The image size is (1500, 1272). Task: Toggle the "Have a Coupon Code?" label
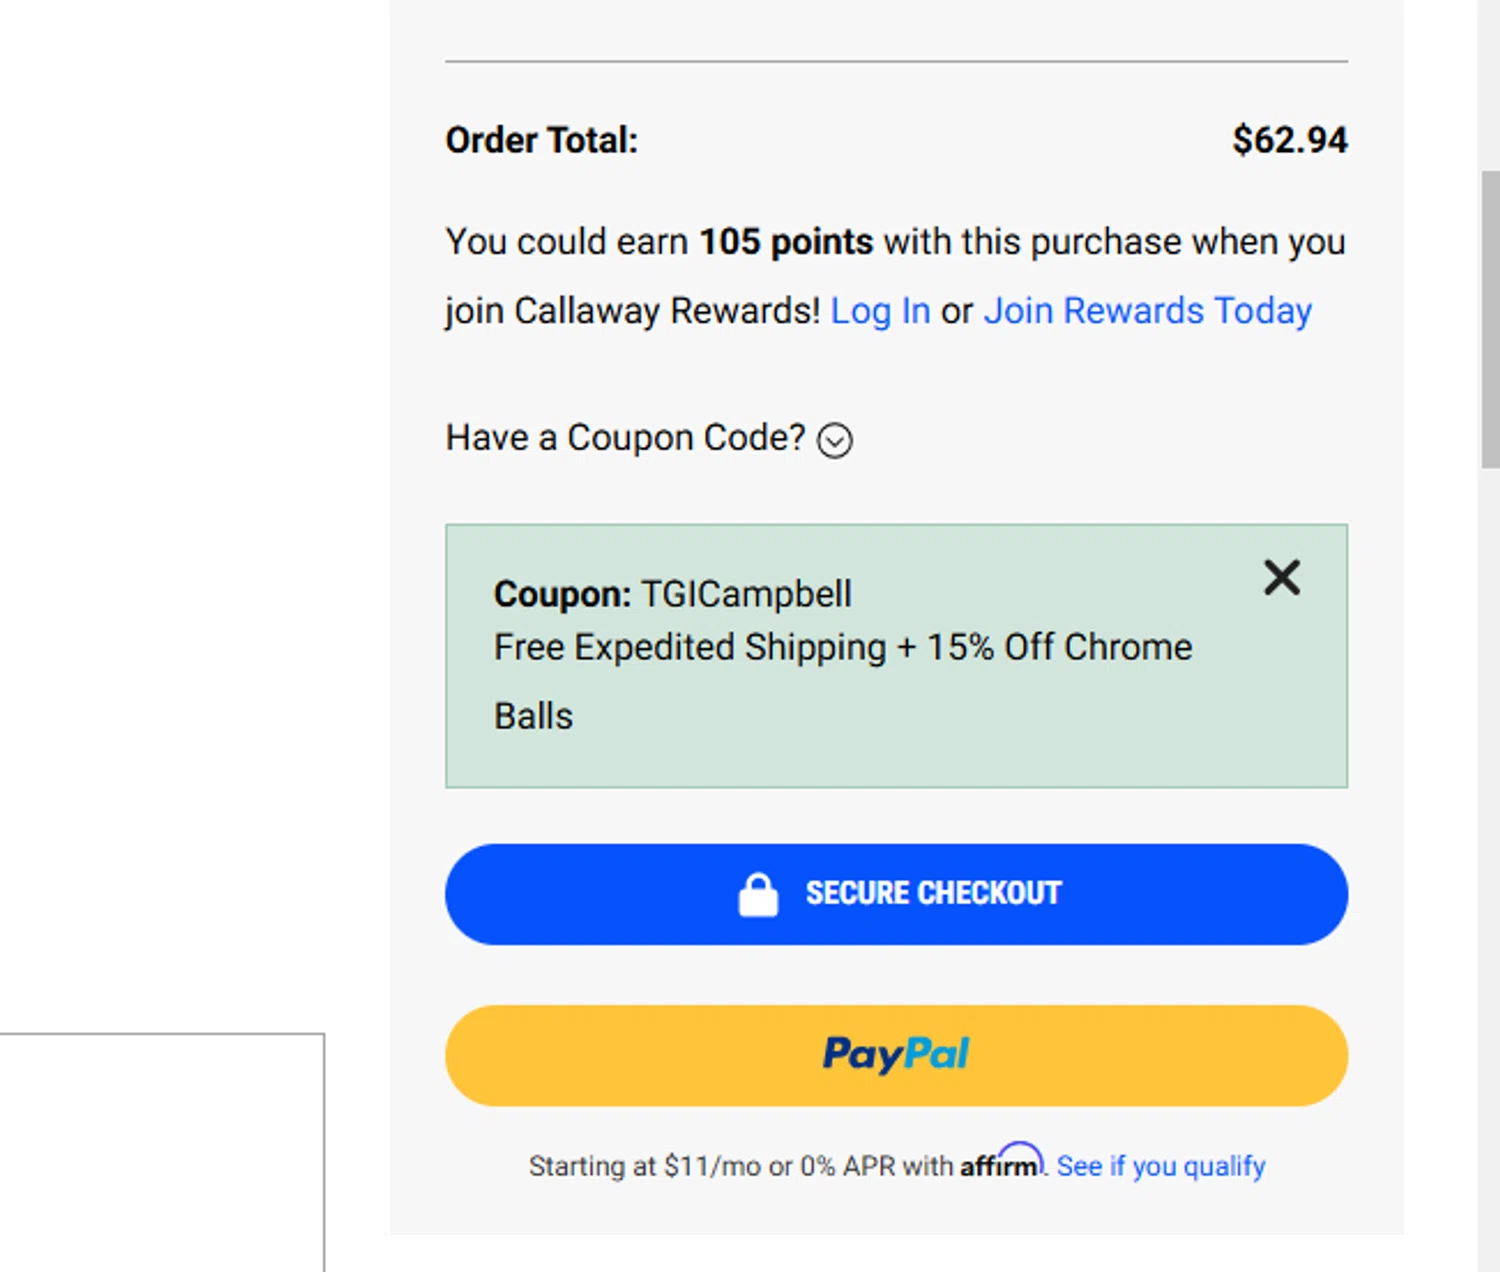[625, 438]
